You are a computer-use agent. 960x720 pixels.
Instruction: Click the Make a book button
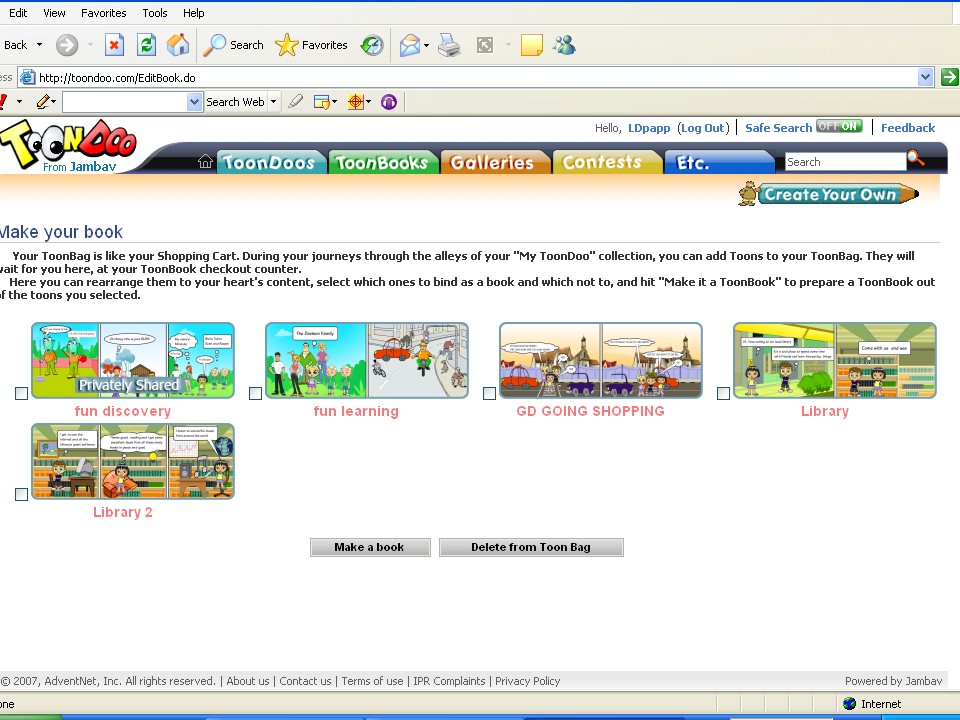[370, 547]
